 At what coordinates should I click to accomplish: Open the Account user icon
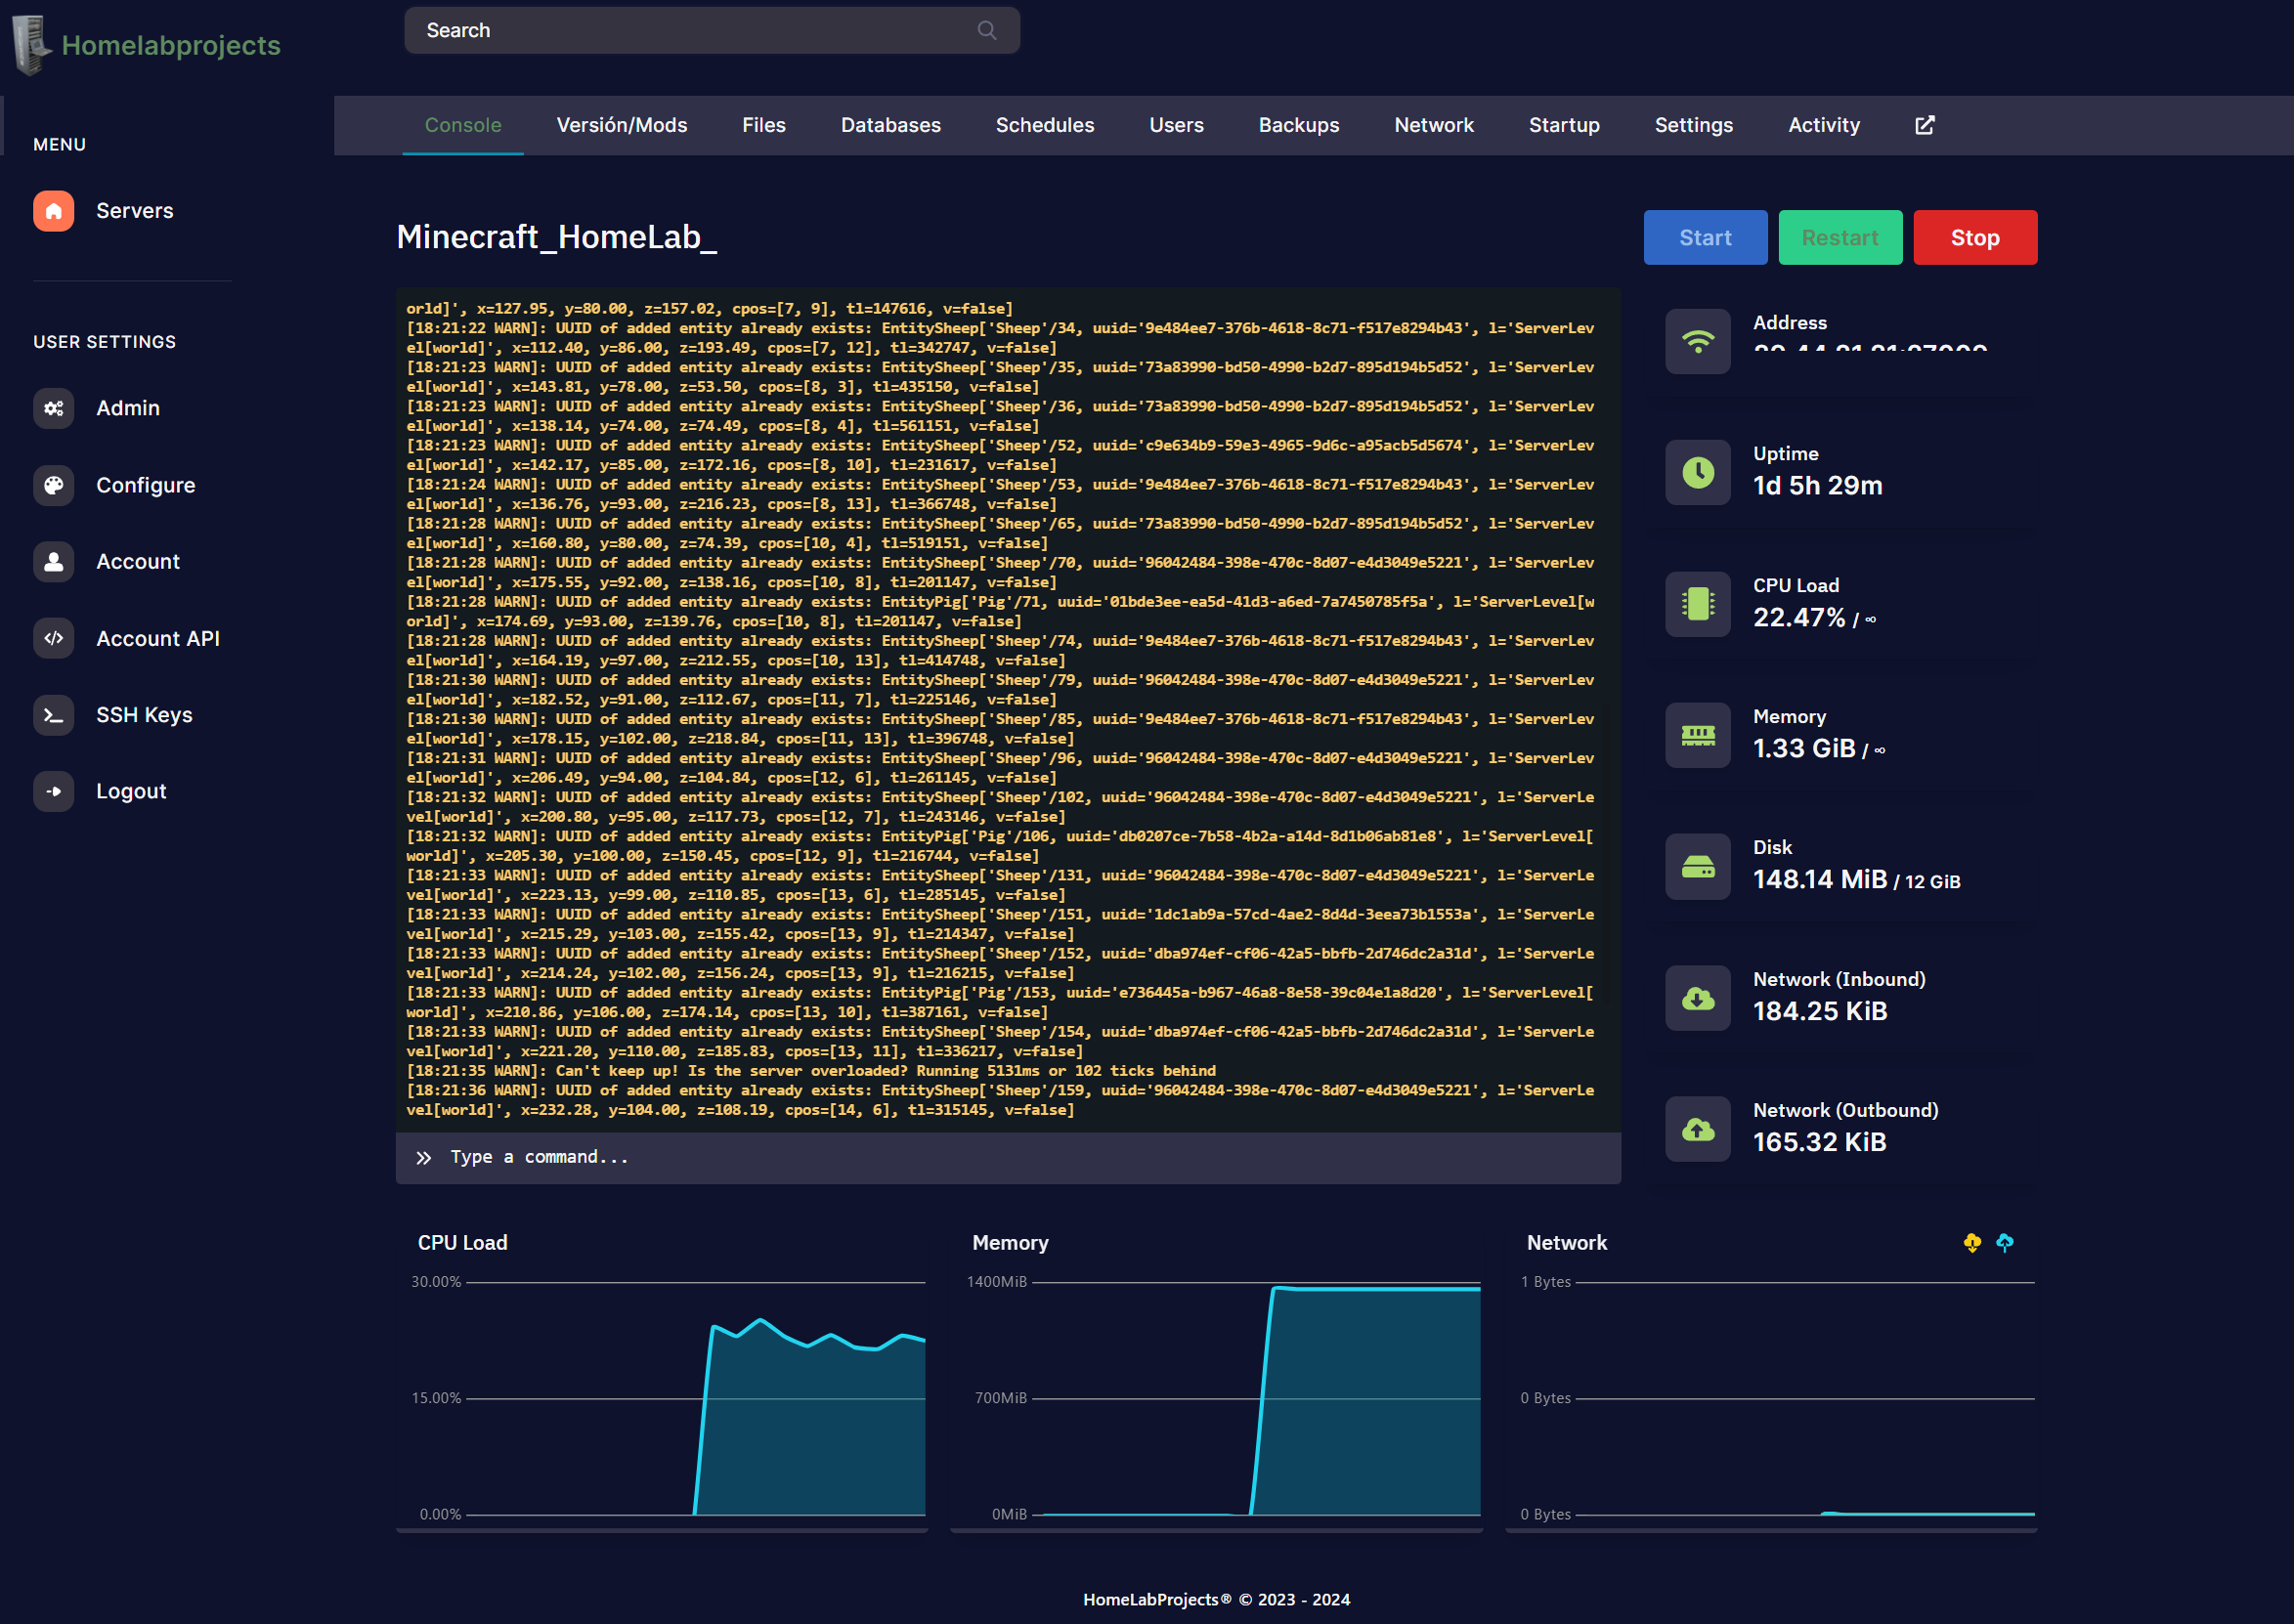coord(53,562)
